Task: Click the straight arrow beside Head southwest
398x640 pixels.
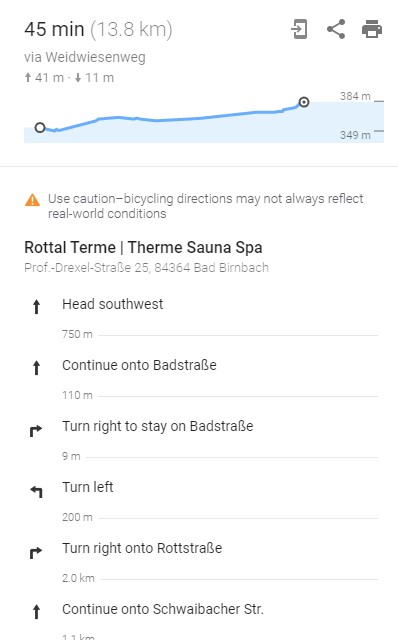Action: point(36,307)
